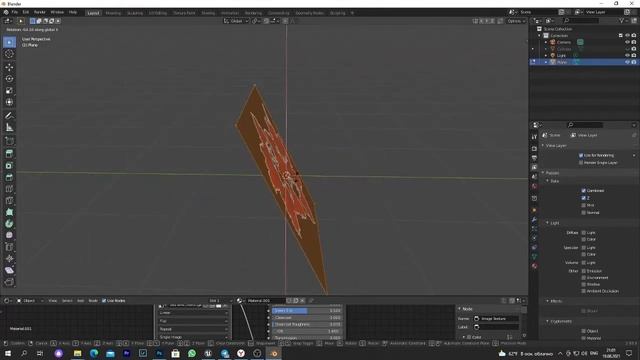Open the Object mode dropdown in node editor
640x360 pixels.
point(30,301)
